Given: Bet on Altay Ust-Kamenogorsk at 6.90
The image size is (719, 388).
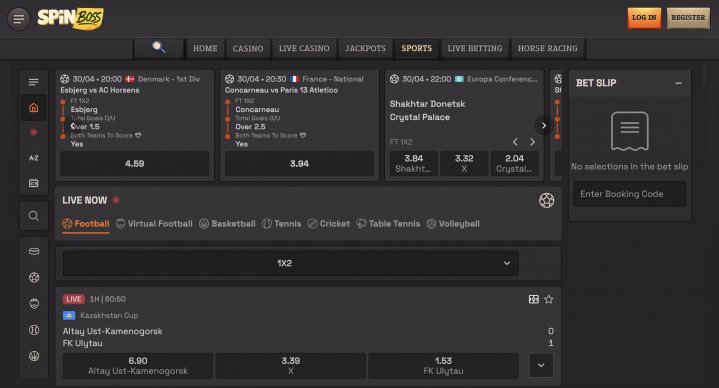Looking at the screenshot, I should pos(138,366).
